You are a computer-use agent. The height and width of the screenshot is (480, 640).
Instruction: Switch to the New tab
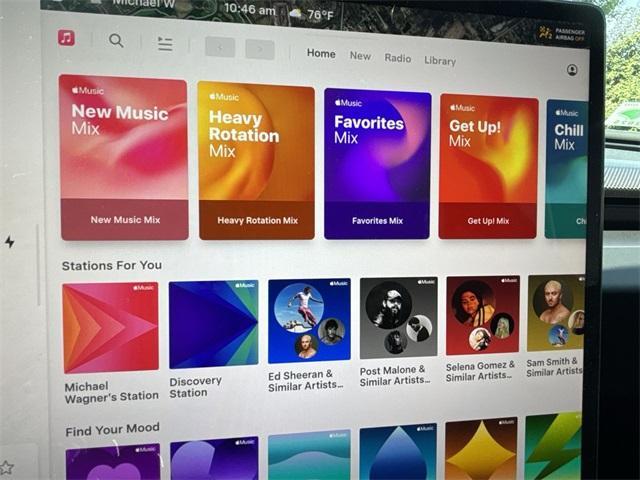tap(360, 56)
